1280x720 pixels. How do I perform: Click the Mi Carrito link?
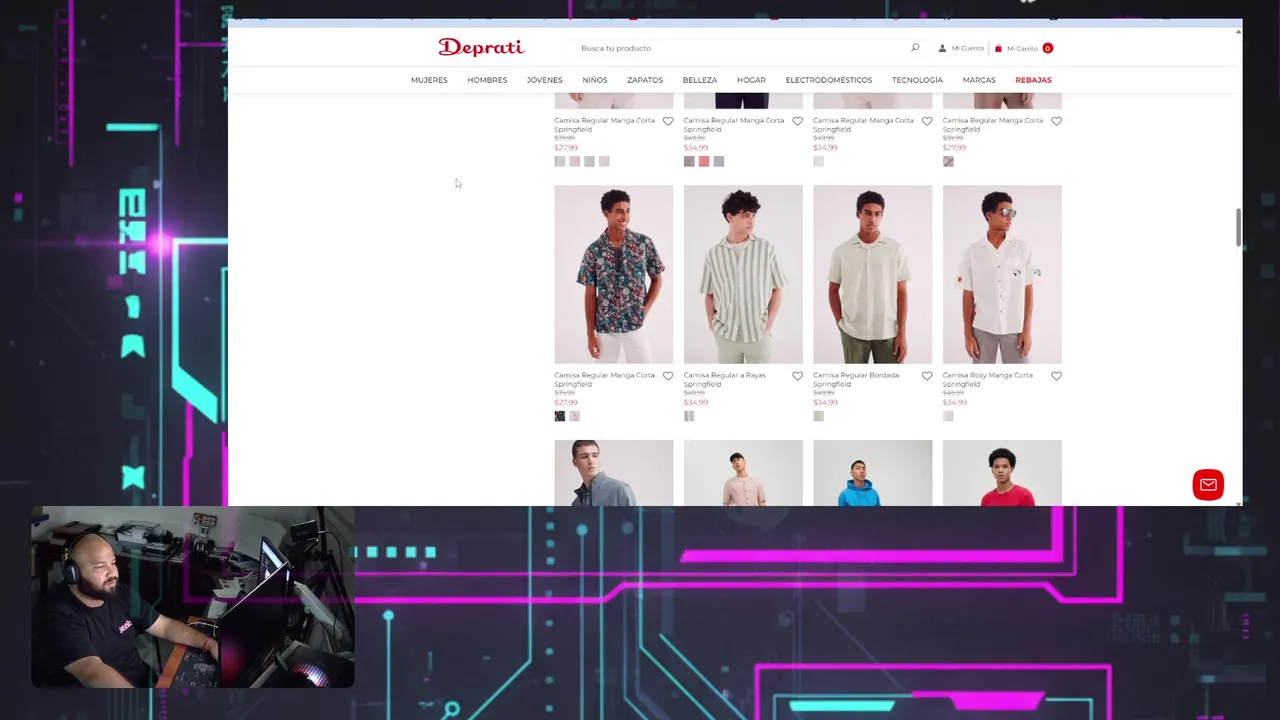(1022, 48)
